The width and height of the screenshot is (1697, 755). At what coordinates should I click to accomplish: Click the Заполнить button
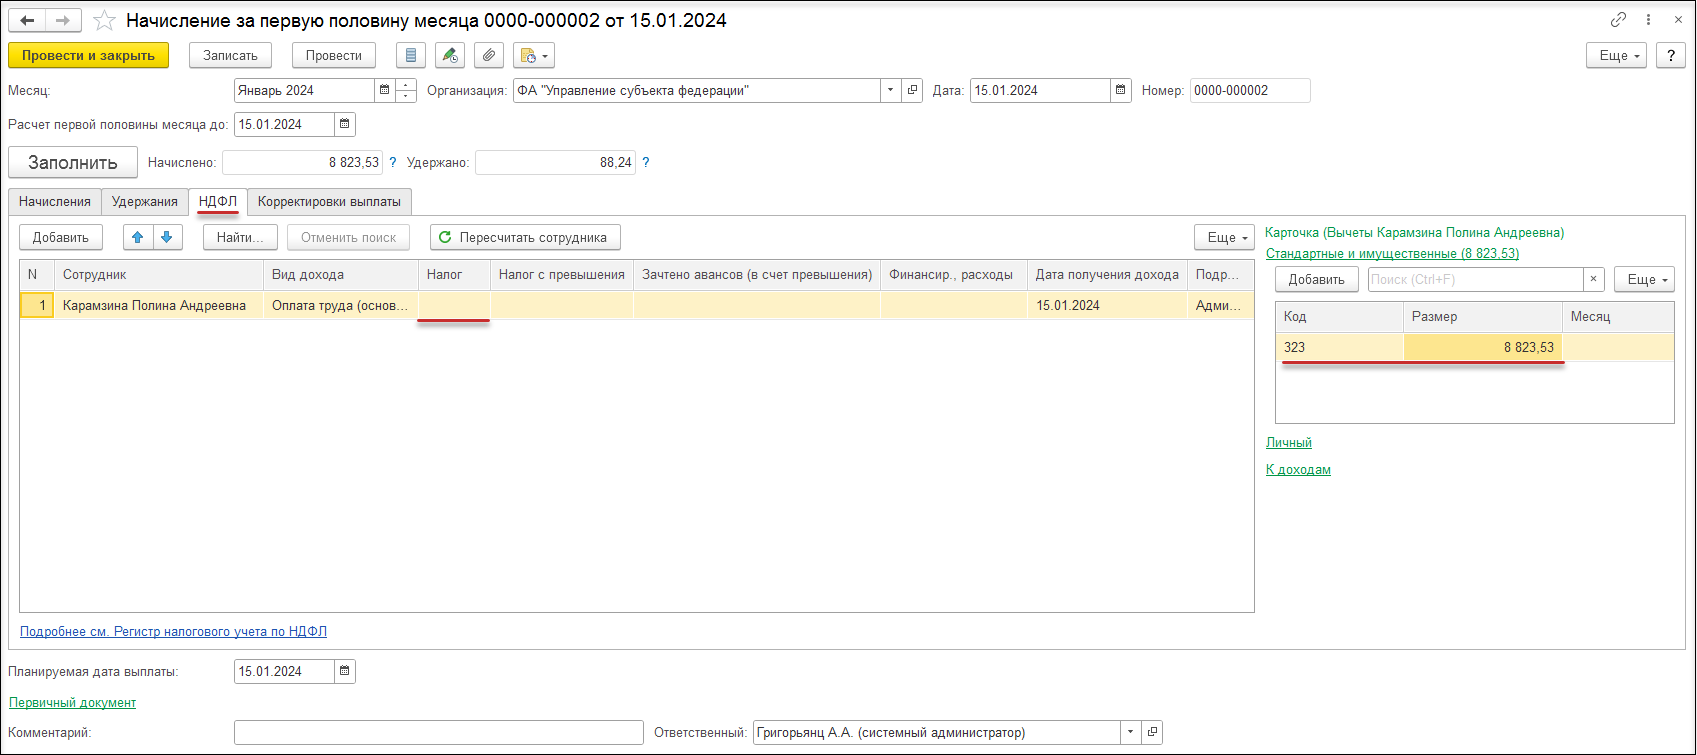point(73,162)
